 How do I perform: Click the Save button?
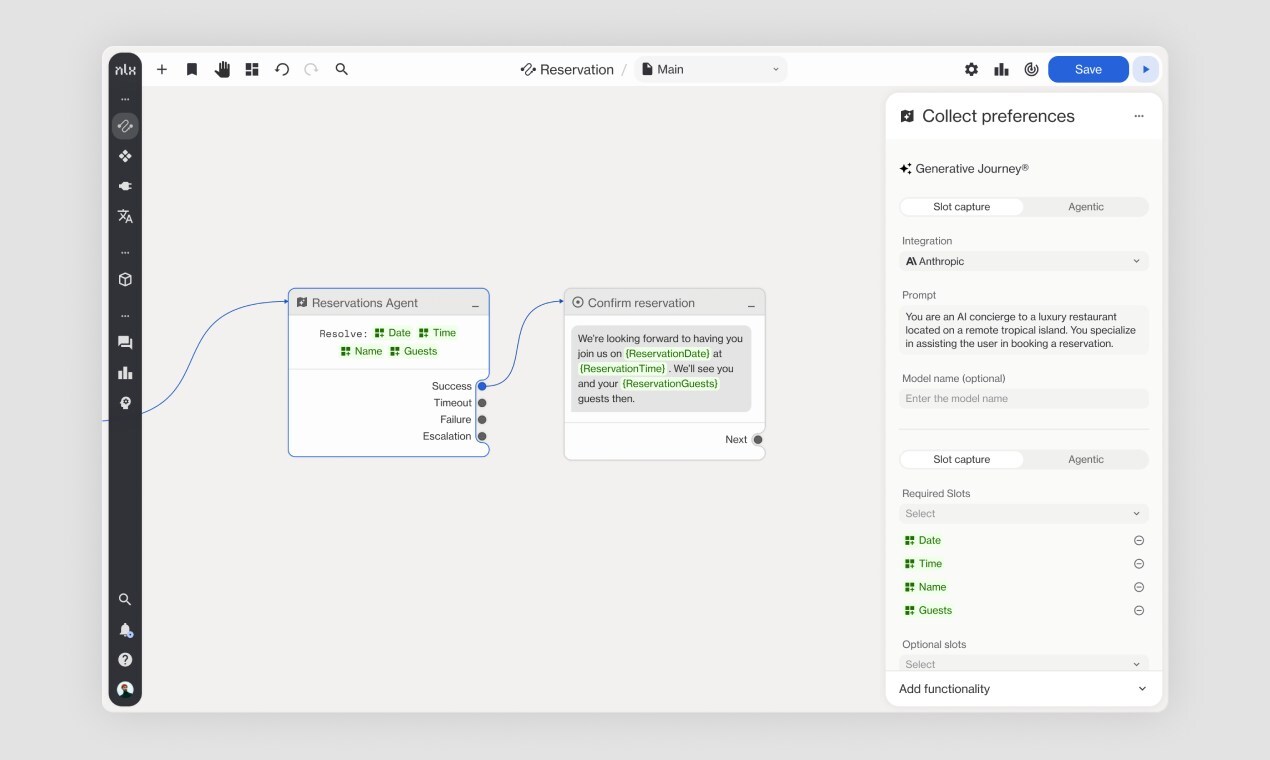[x=1088, y=70]
